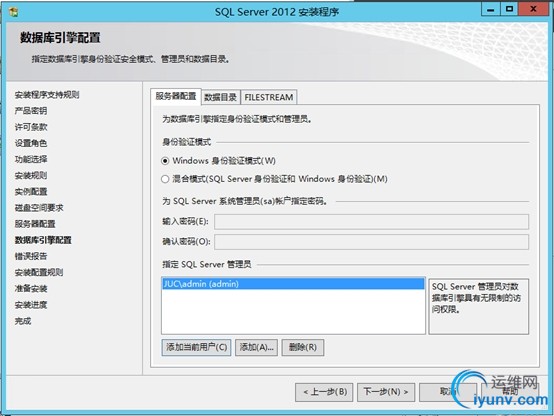The height and width of the screenshot is (416, 554).
Task: Click 磁盘空间要求 step in sidebar
Action: [x=39, y=208]
